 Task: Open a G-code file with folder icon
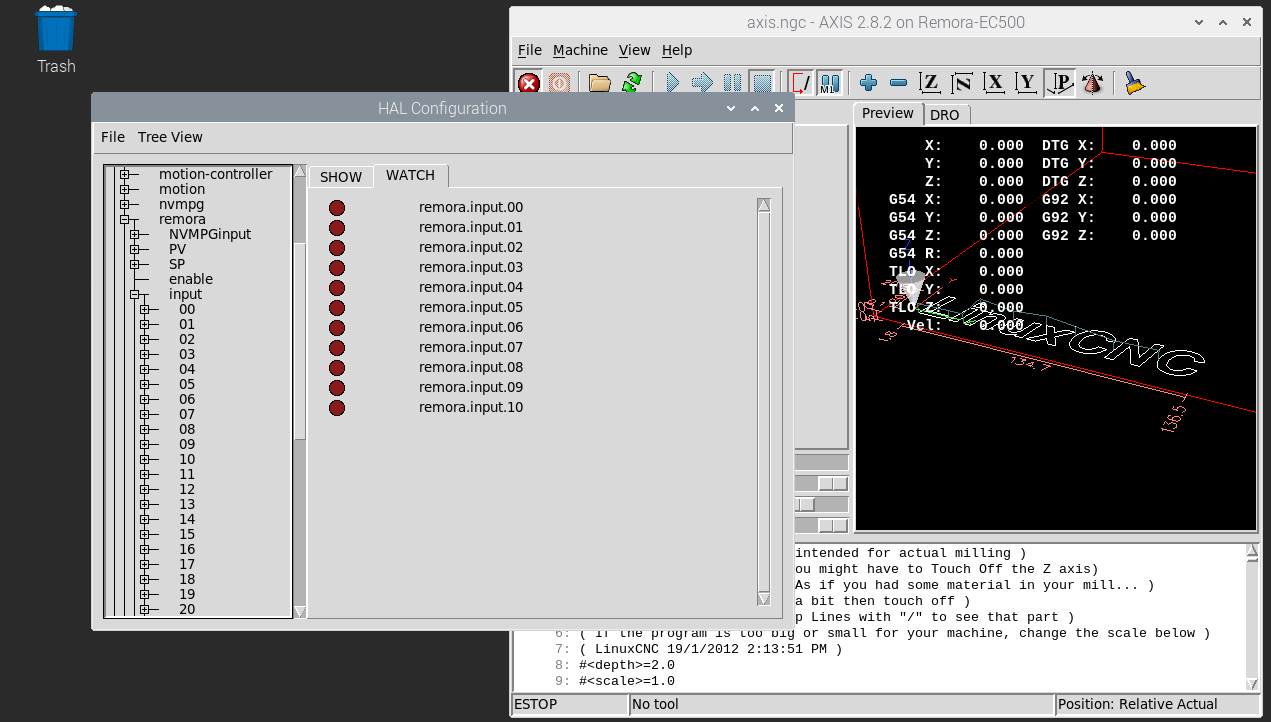pos(600,83)
